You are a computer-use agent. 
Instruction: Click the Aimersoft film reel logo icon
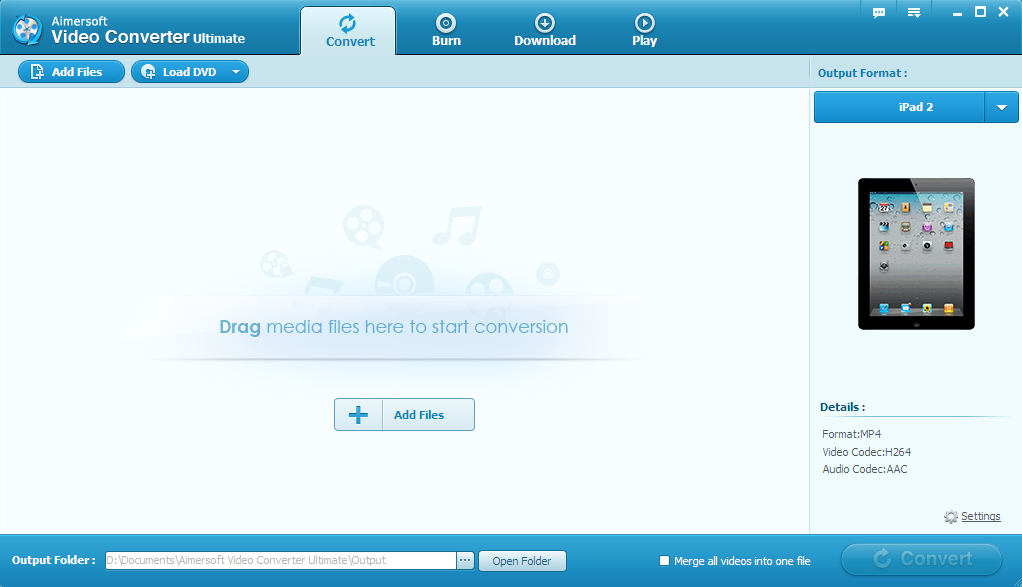(x=27, y=29)
